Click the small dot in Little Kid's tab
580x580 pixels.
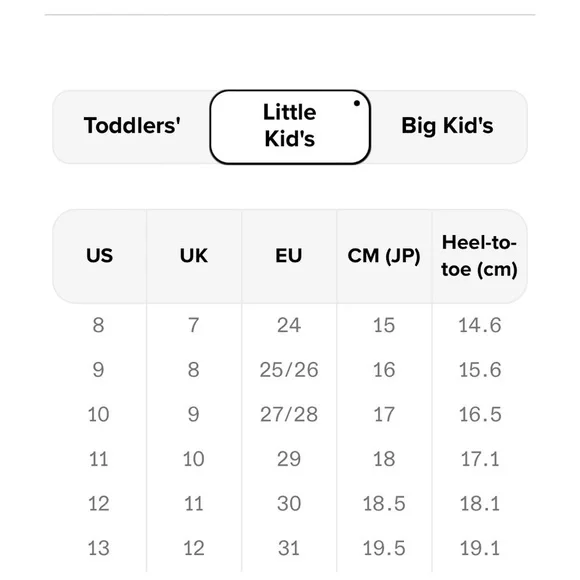tap(357, 103)
